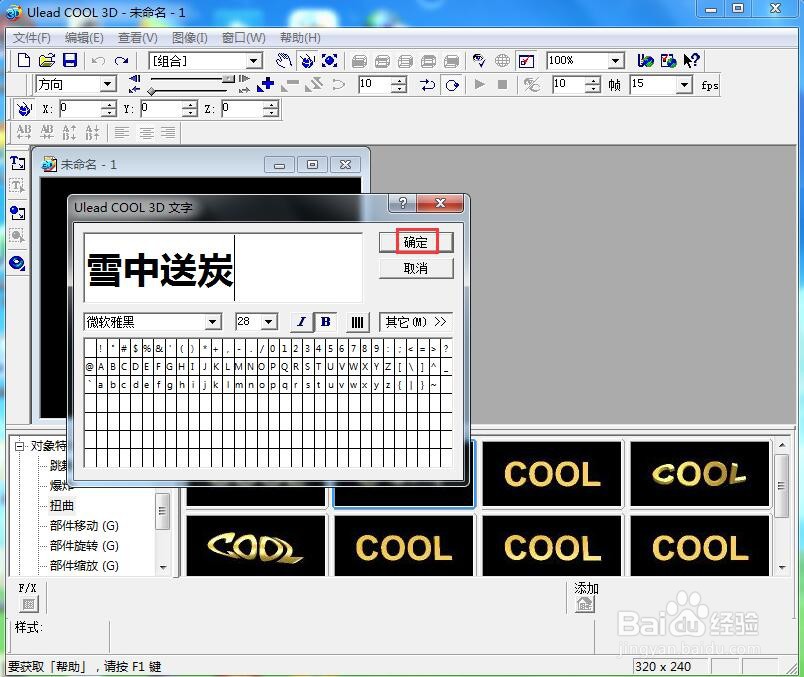Click the Add house icon
The height and width of the screenshot is (677, 804).
pyautogui.click(x=585, y=604)
